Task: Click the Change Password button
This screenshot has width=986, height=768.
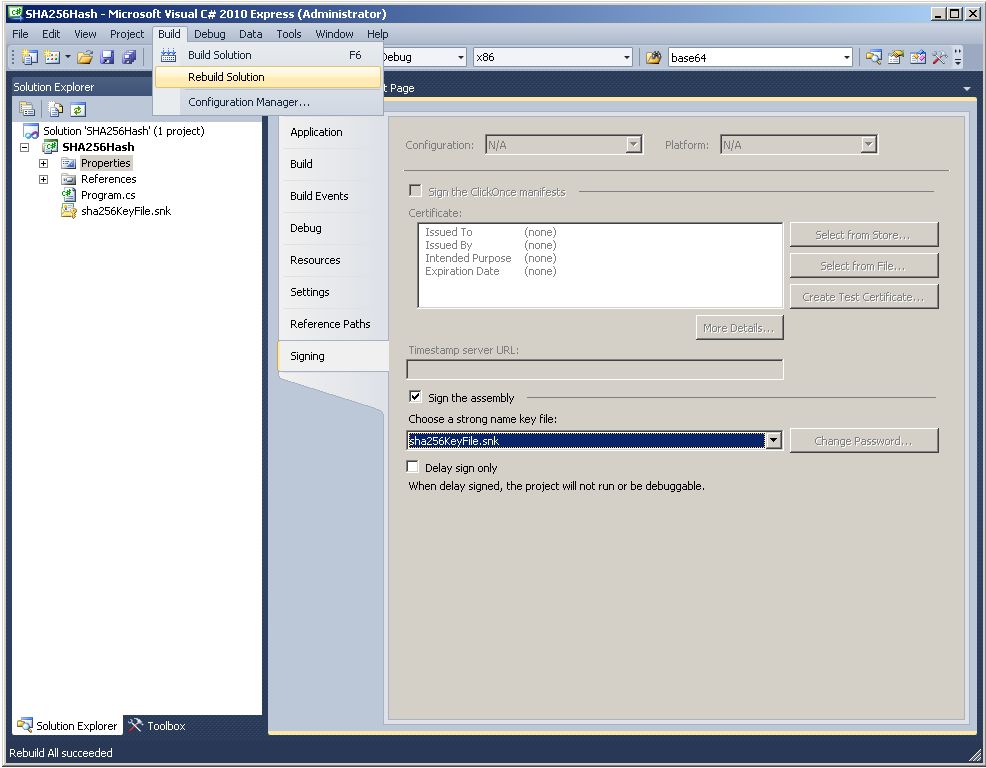Action: coord(863,441)
